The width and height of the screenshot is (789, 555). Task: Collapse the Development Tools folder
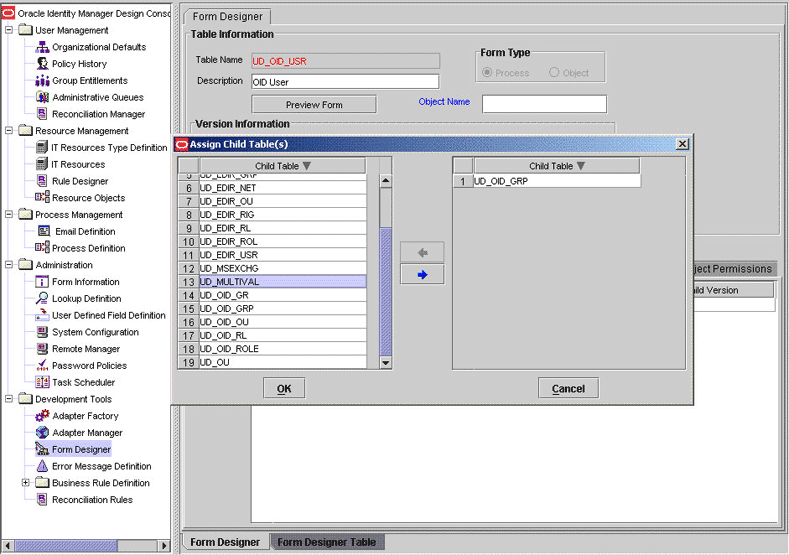9,399
